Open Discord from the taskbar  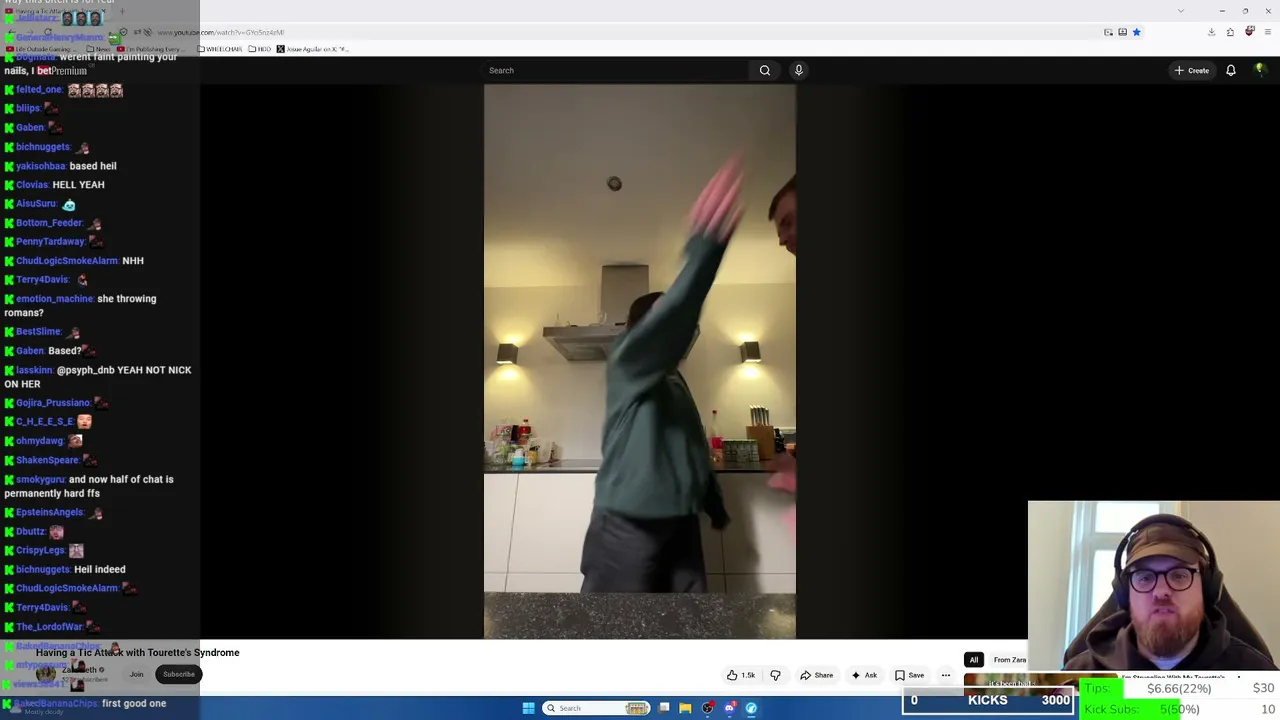point(730,708)
